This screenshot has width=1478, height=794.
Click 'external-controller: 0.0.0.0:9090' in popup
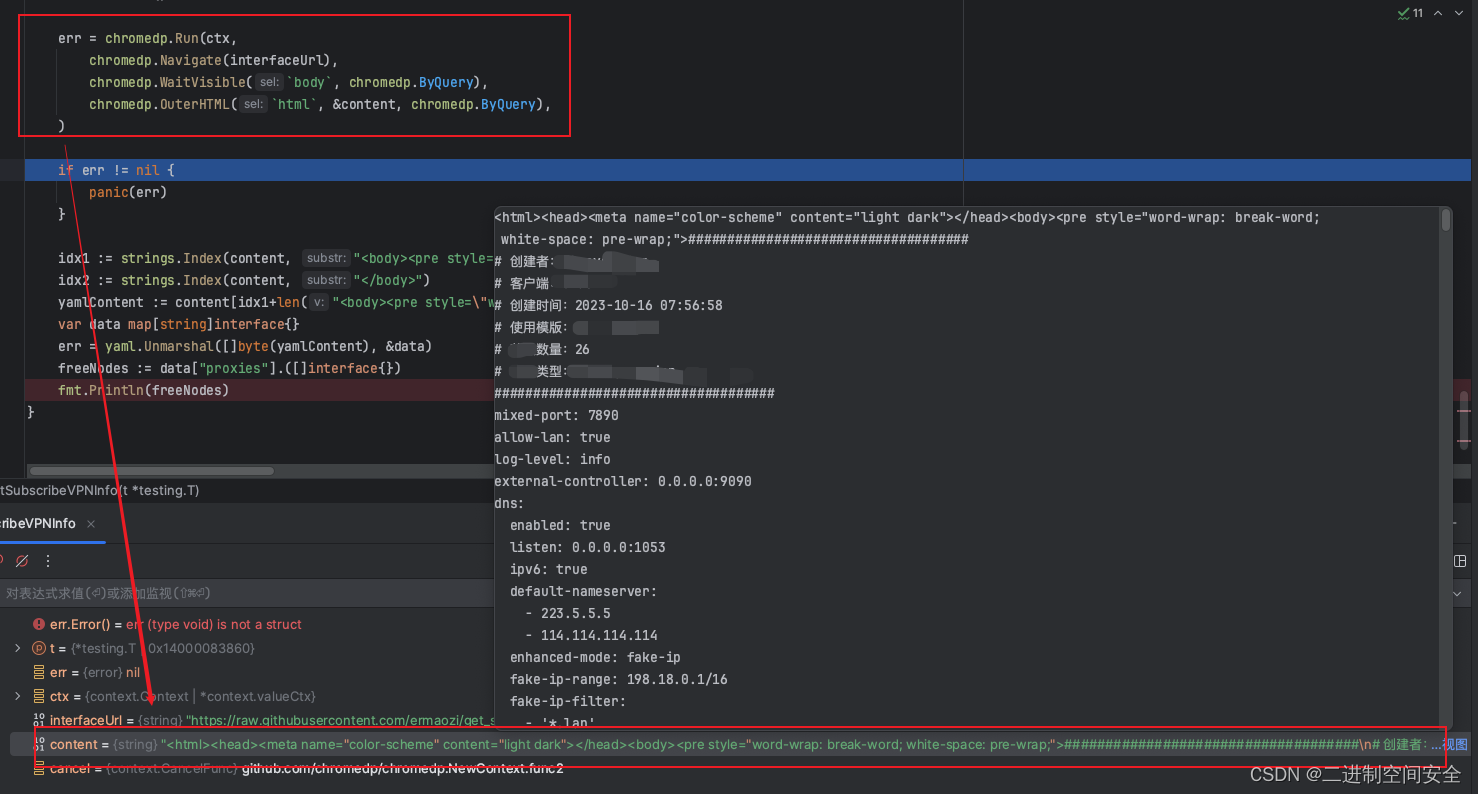tap(623, 481)
